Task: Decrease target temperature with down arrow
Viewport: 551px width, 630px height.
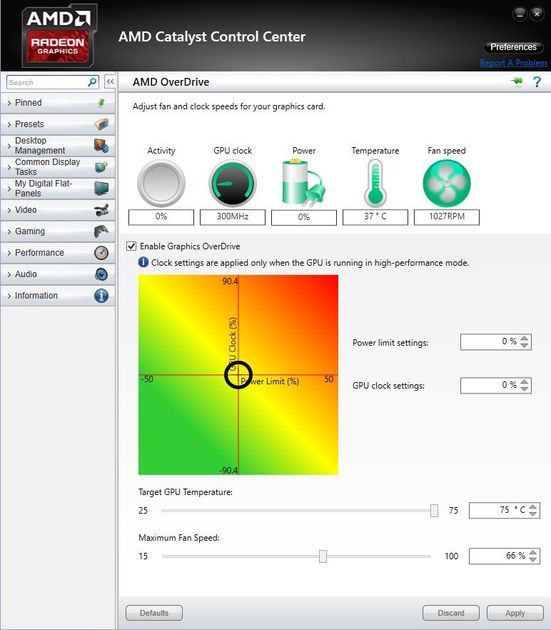Action: [x=533, y=514]
